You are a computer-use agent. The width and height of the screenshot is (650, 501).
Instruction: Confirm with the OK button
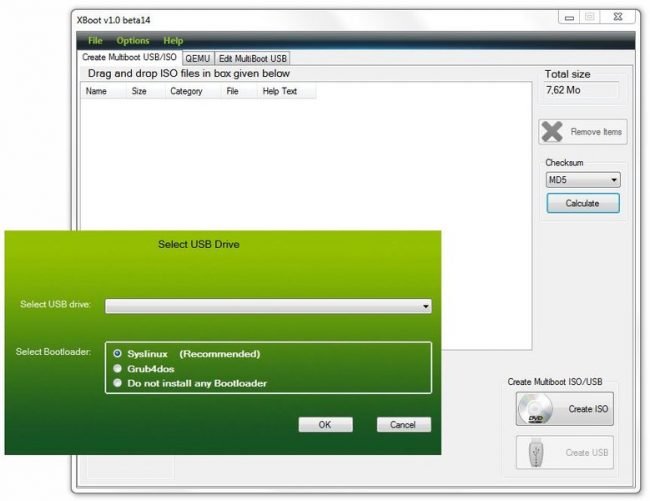(x=325, y=425)
